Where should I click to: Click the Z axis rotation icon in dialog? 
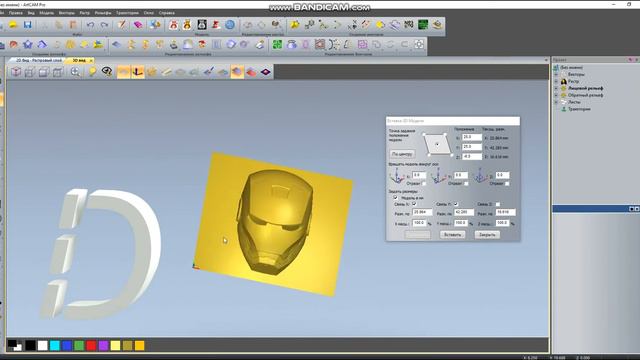(480, 176)
